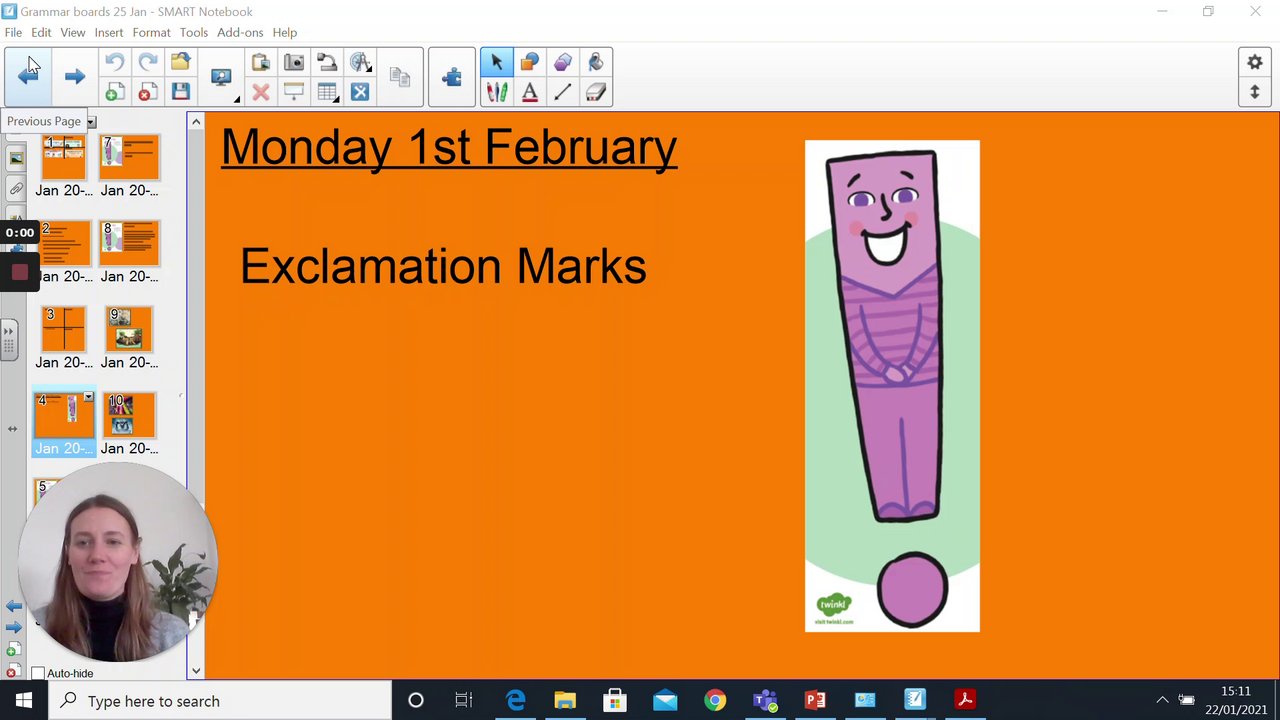Open a file with the folder icon

tap(180, 62)
